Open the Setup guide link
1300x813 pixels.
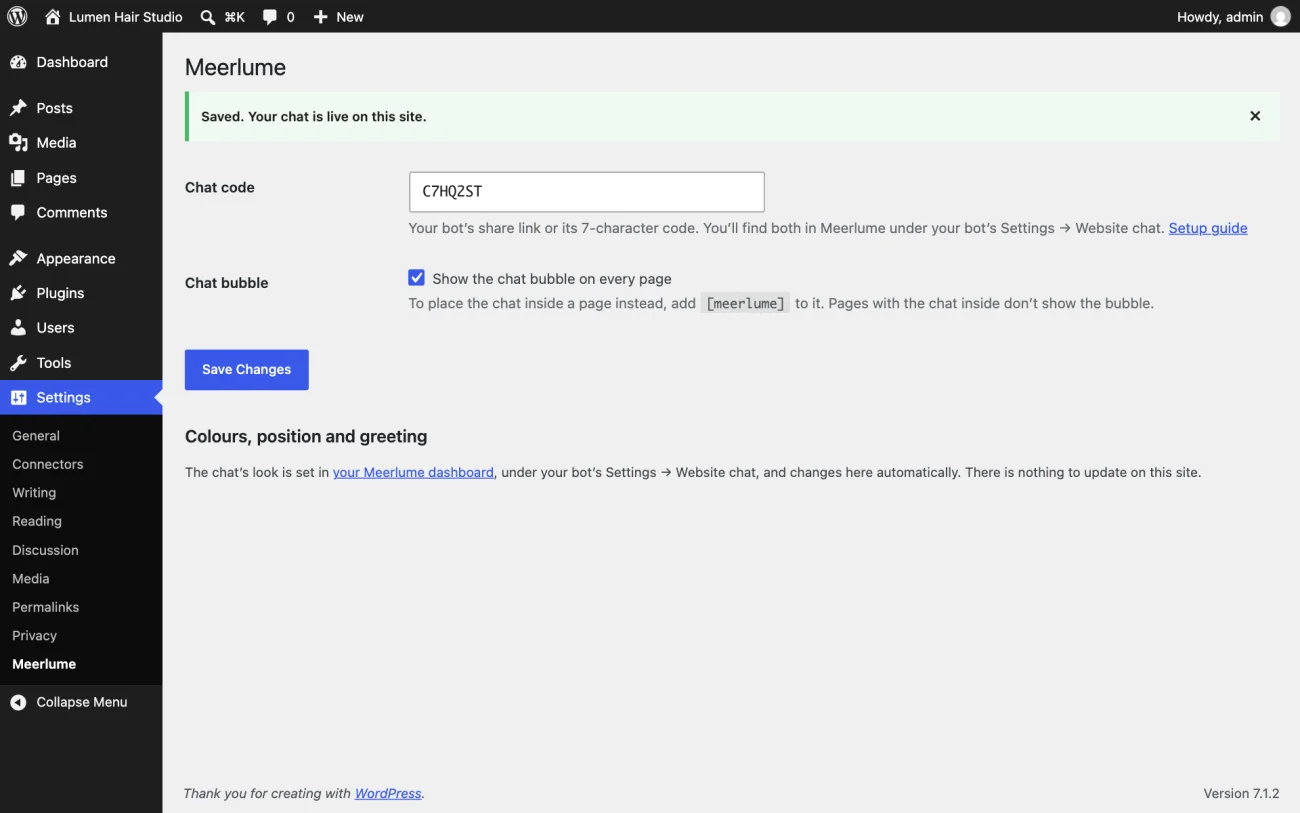point(1208,228)
